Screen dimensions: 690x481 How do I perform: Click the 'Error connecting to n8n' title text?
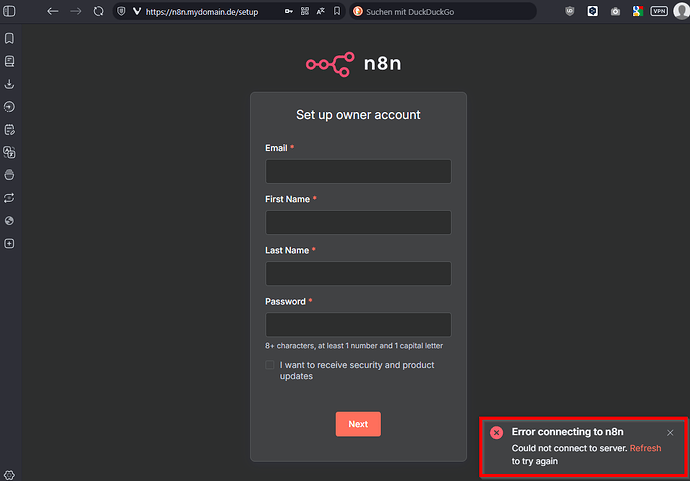pyautogui.click(x=567, y=432)
